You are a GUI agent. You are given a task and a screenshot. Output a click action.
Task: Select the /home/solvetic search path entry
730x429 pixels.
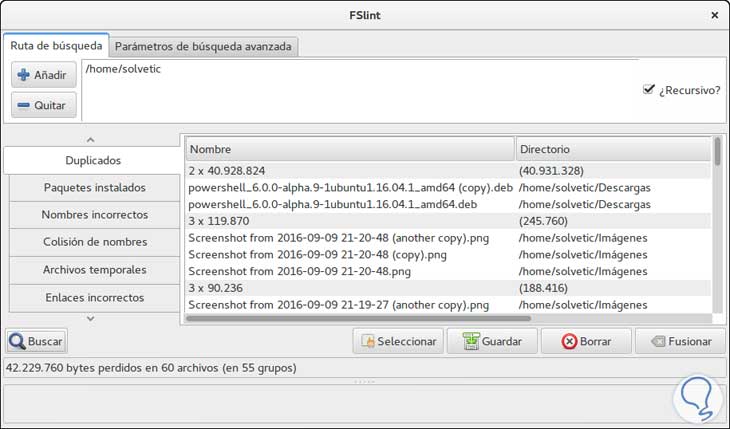[123, 69]
